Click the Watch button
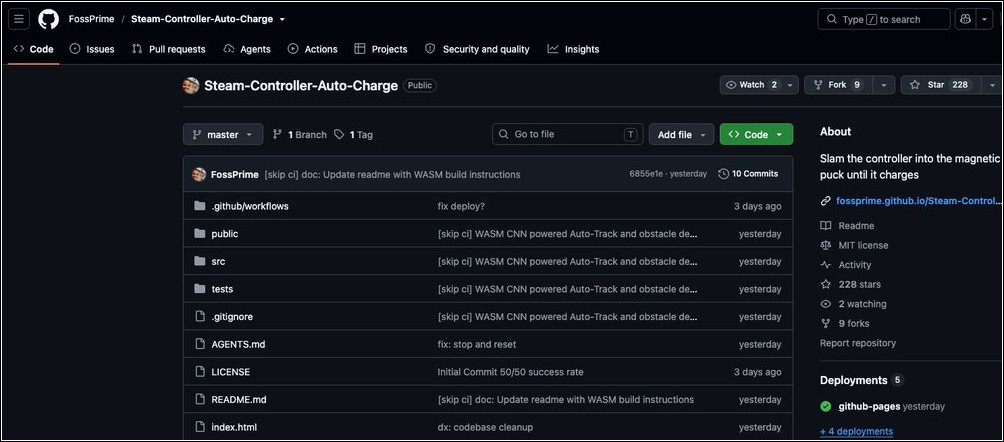Viewport: 1004px width, 442px height. [x=752, y=85]
